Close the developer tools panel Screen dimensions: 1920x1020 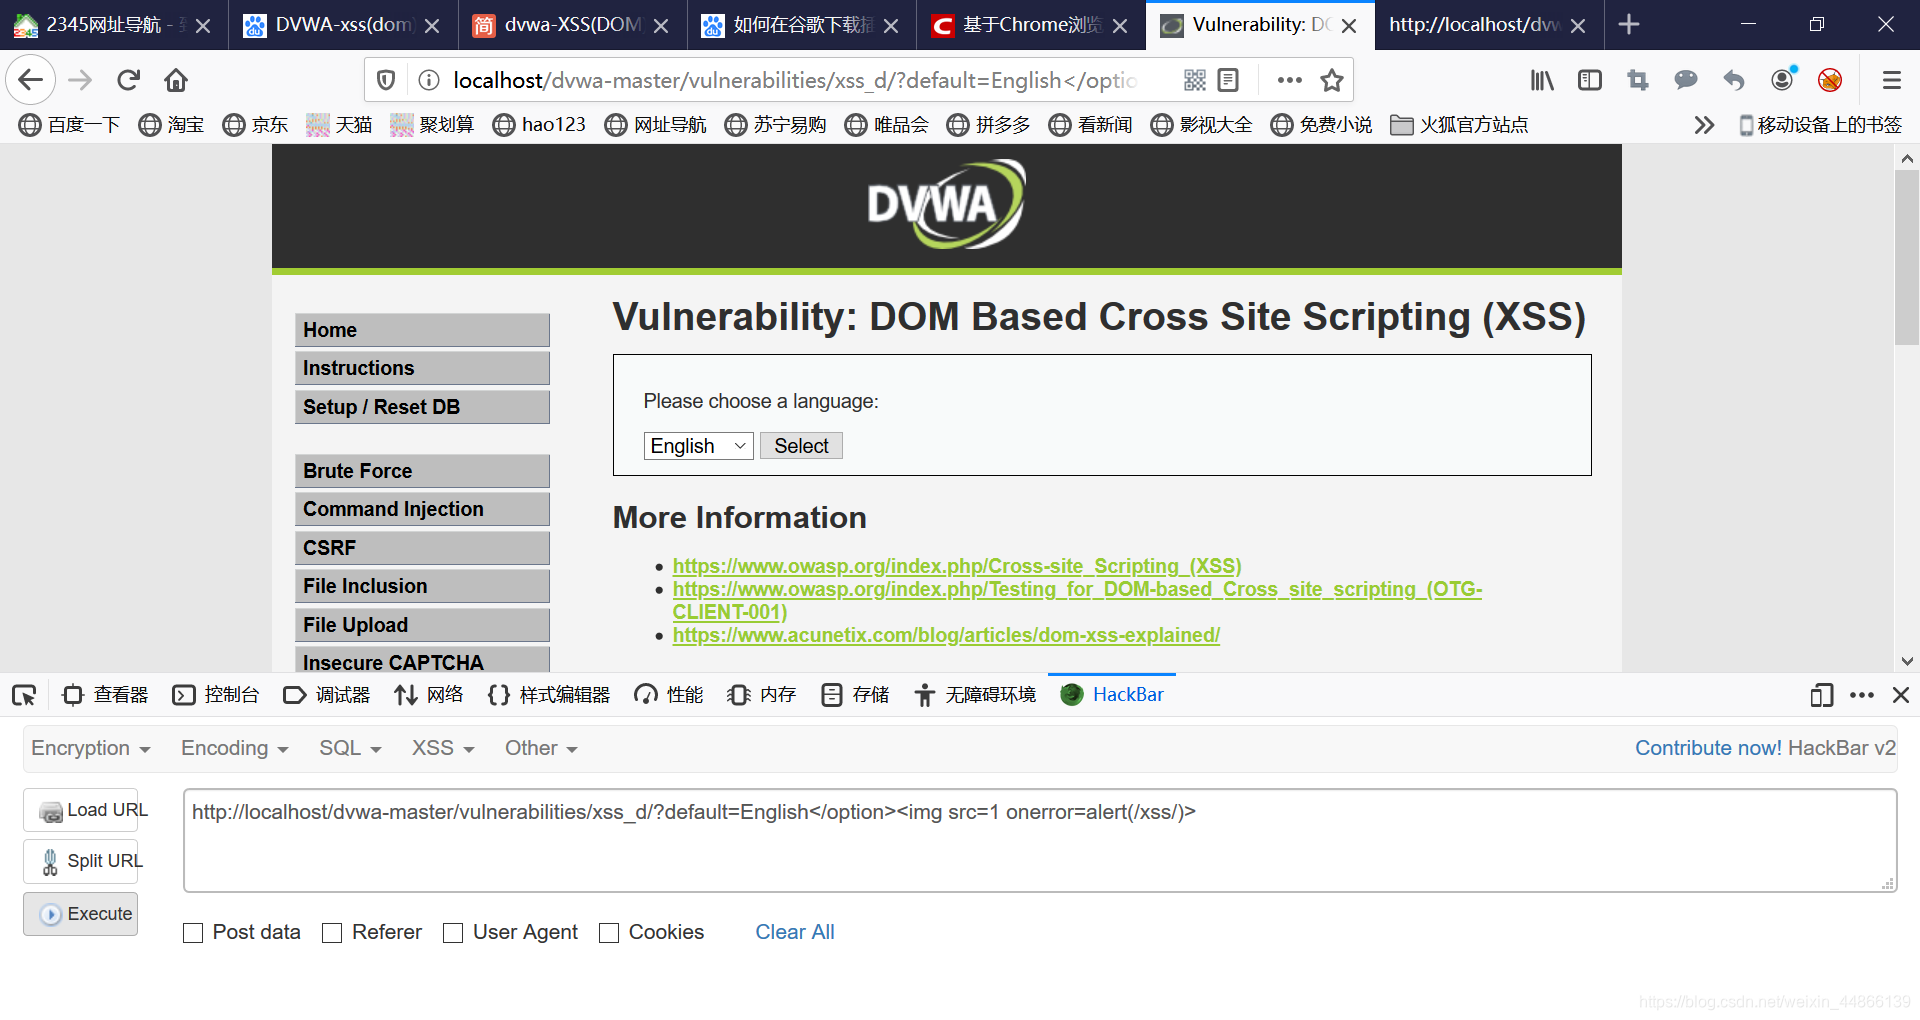(1901, 695)
